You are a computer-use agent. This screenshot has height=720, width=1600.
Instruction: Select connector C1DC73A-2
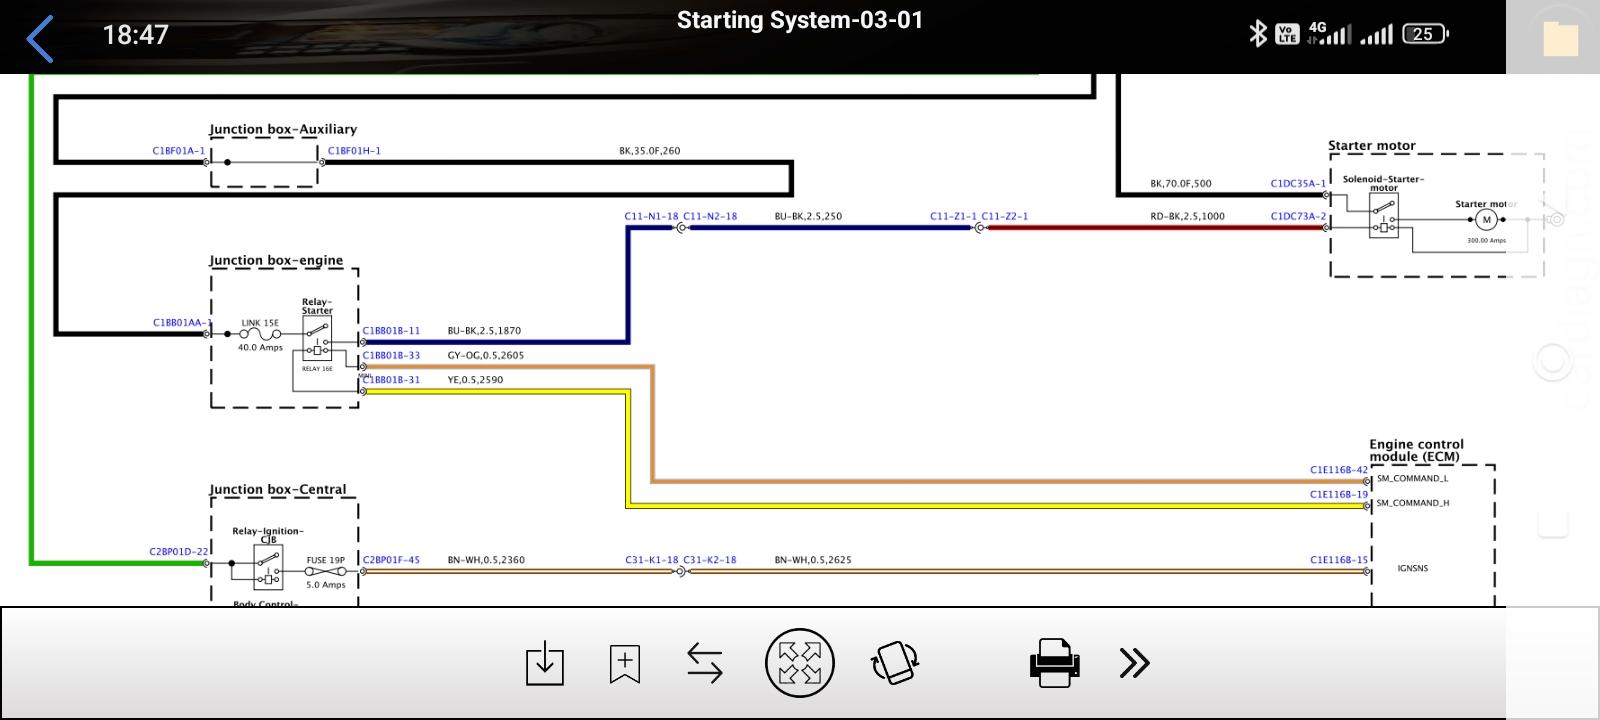[1298, 217]
